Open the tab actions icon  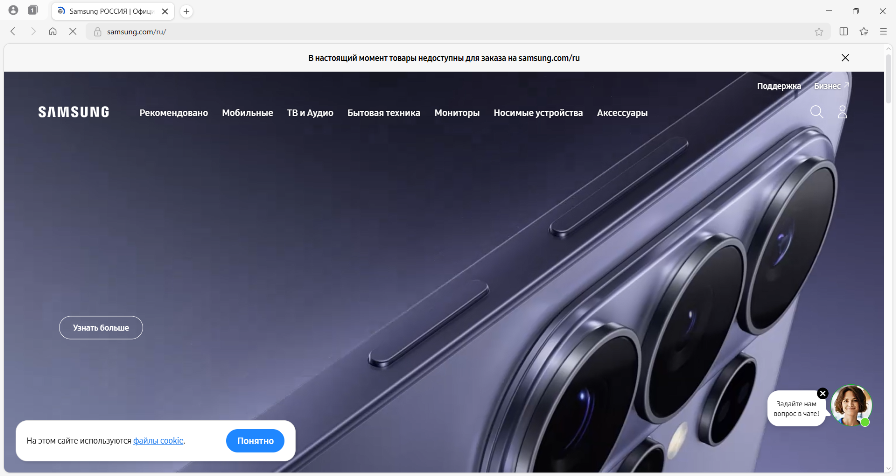pos(33,10)
